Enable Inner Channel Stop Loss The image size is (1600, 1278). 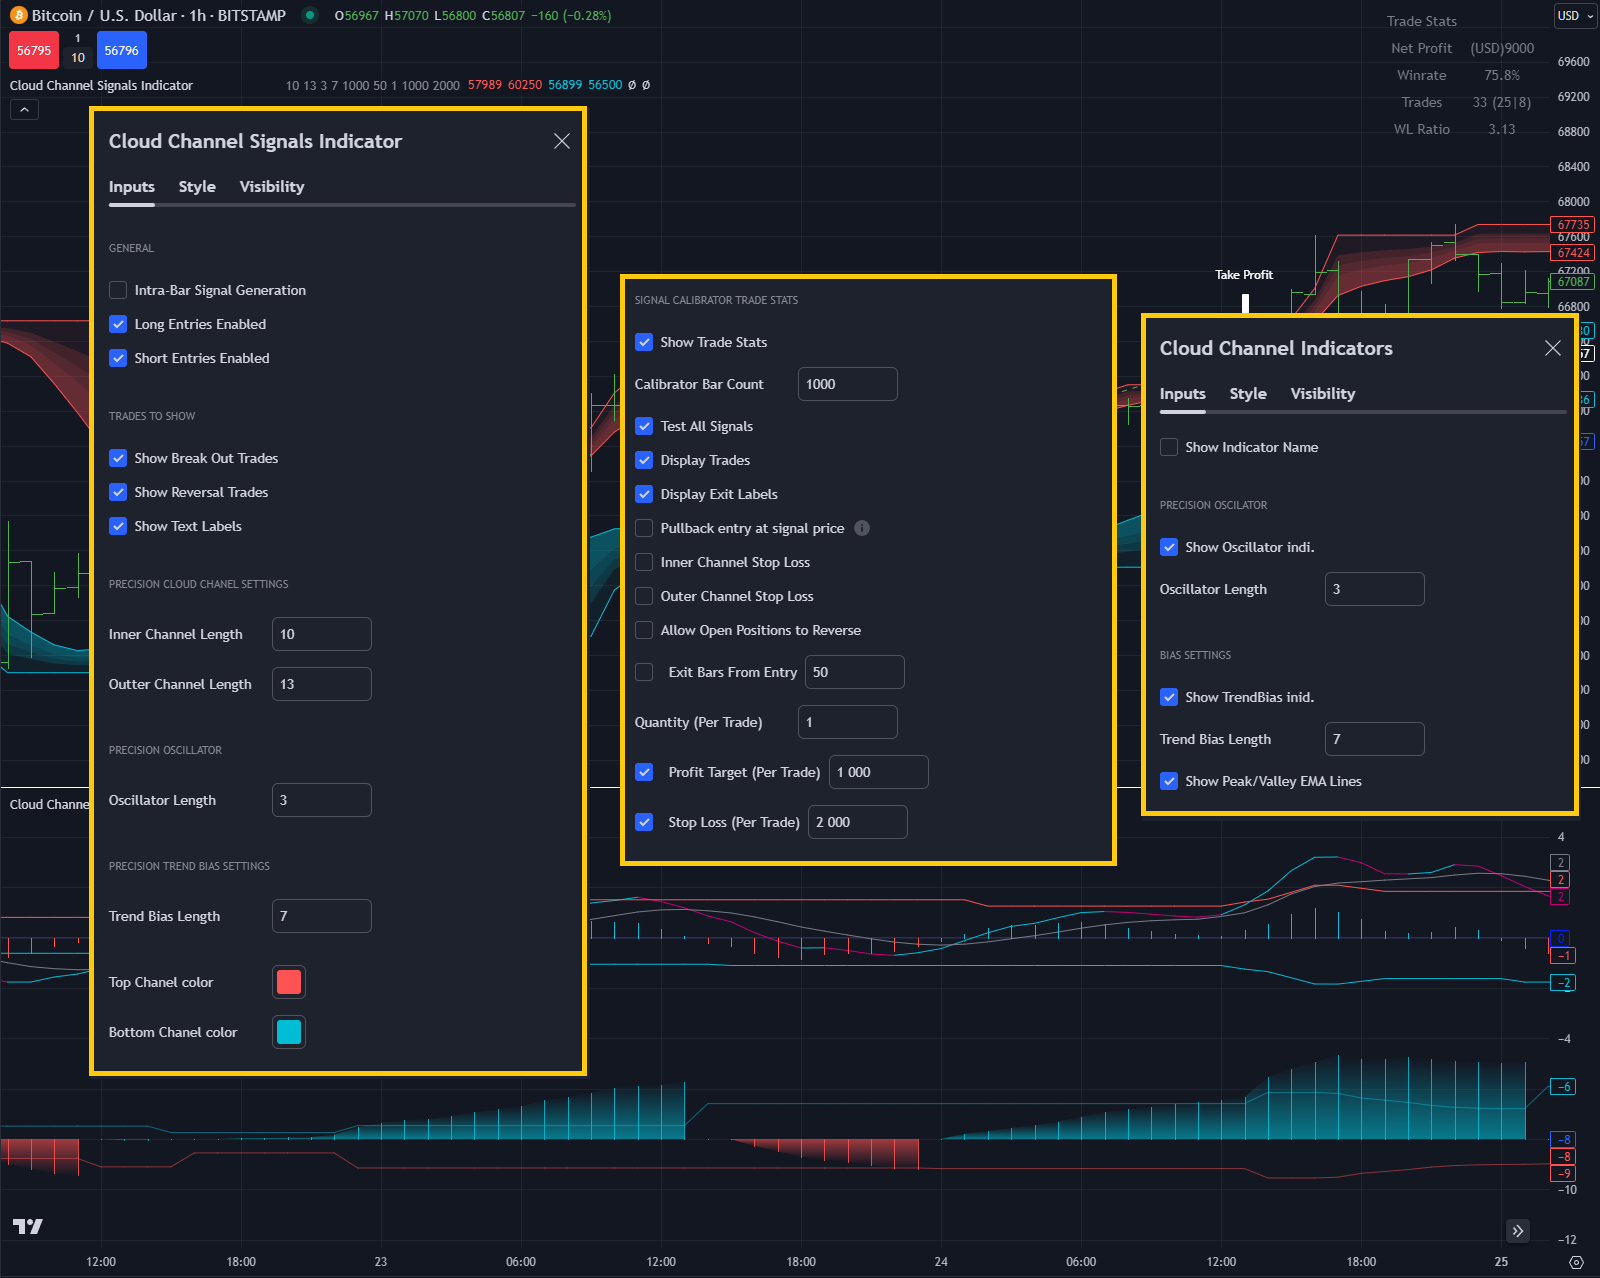coord(644,562)
